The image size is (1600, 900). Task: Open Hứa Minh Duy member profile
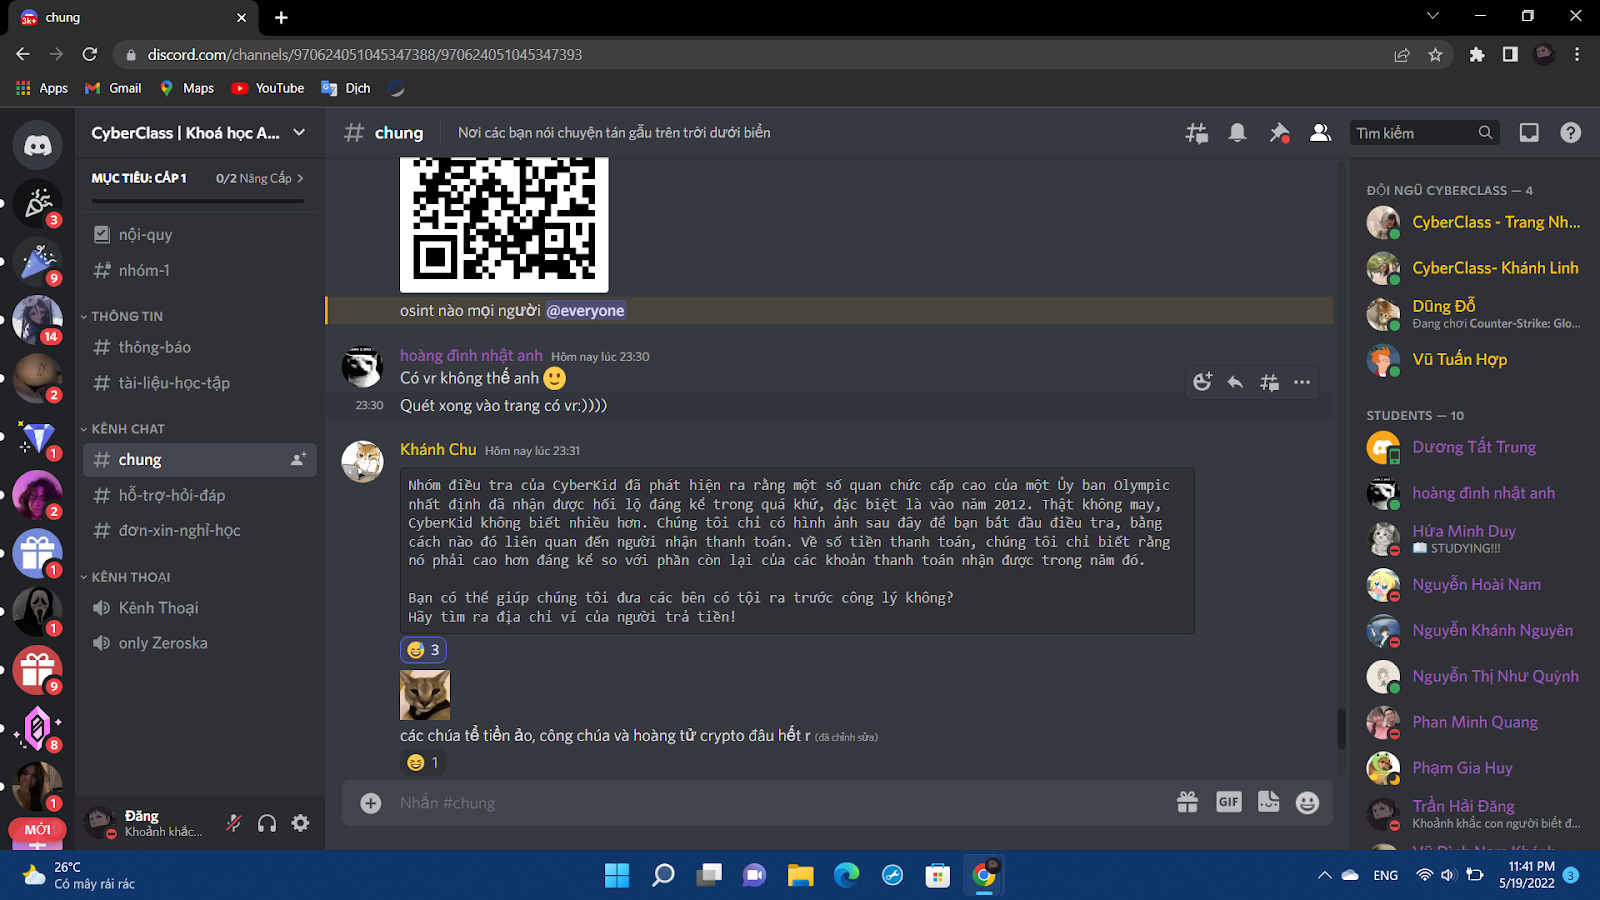pos(1474,539)
